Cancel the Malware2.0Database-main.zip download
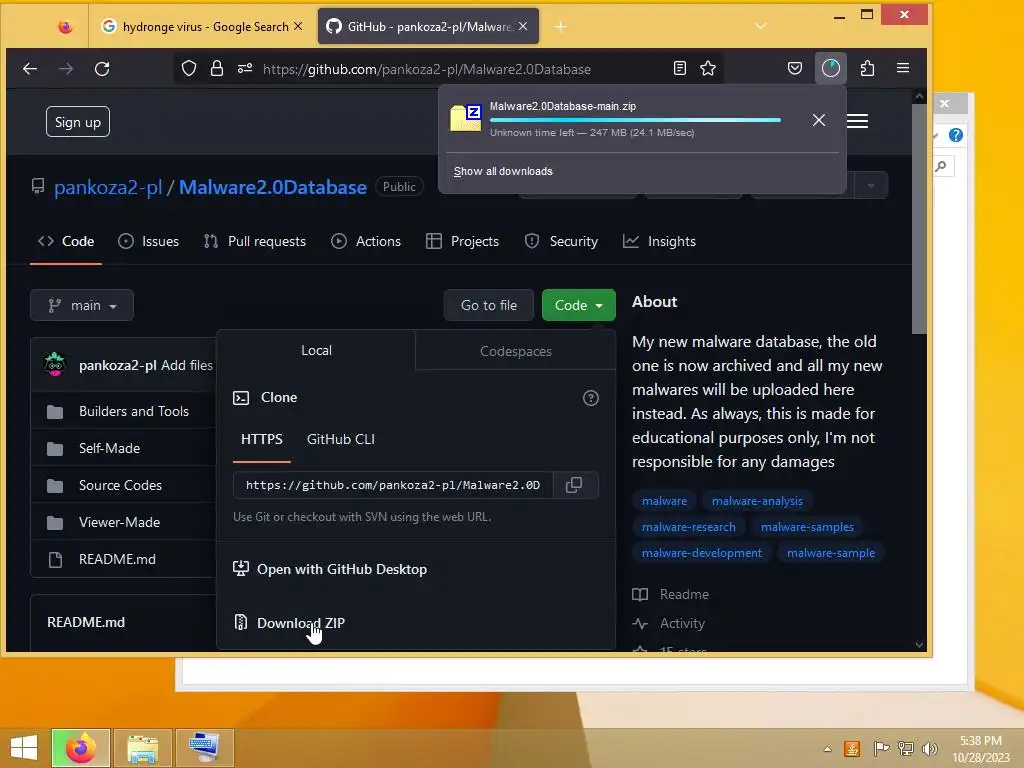Screen dimensions: 1024x768 [x=819, y=120]
